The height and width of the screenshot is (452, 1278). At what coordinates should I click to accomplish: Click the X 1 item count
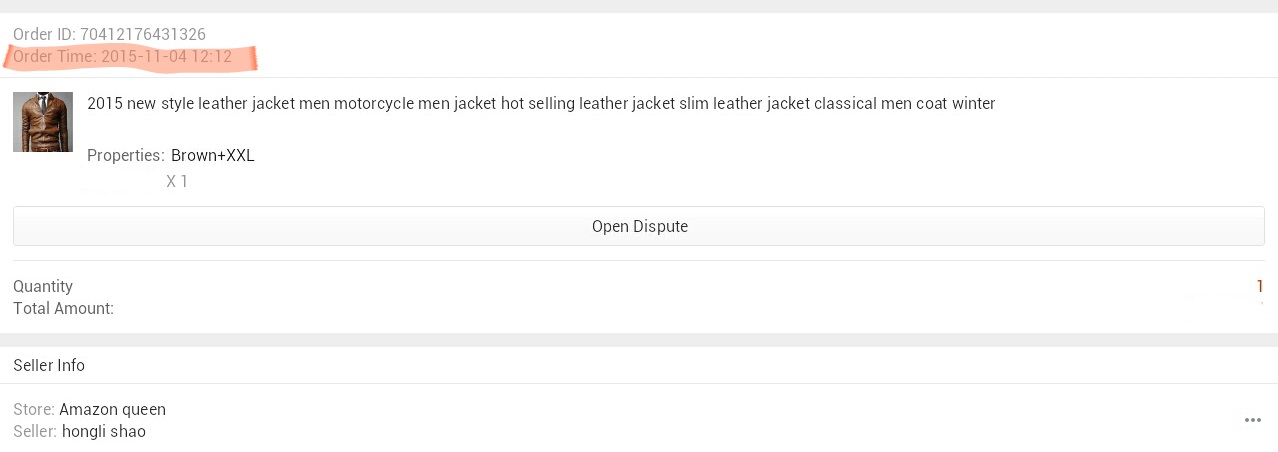(x=177, y=182)
